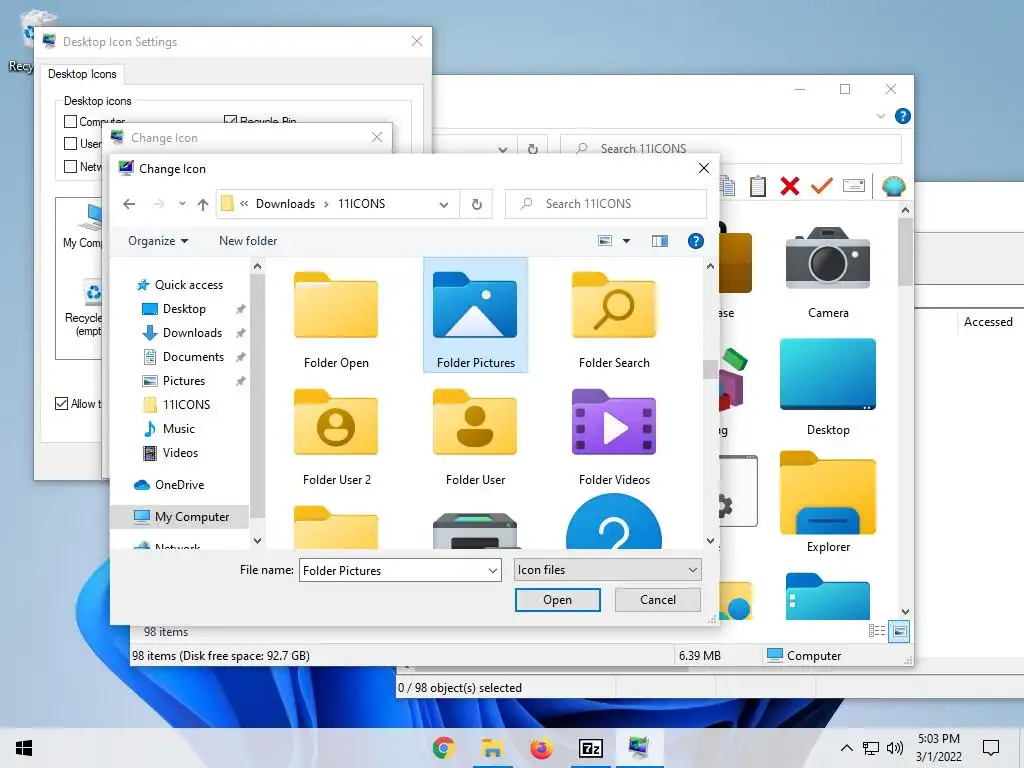Click the File name text field

[x=392, y=570]
